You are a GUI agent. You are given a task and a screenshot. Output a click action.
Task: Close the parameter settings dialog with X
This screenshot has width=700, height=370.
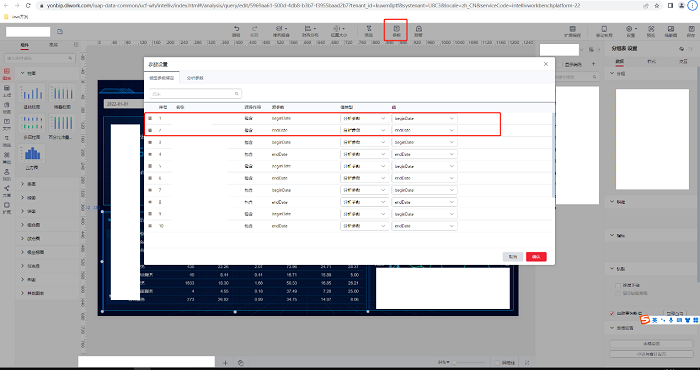point(546,64)
